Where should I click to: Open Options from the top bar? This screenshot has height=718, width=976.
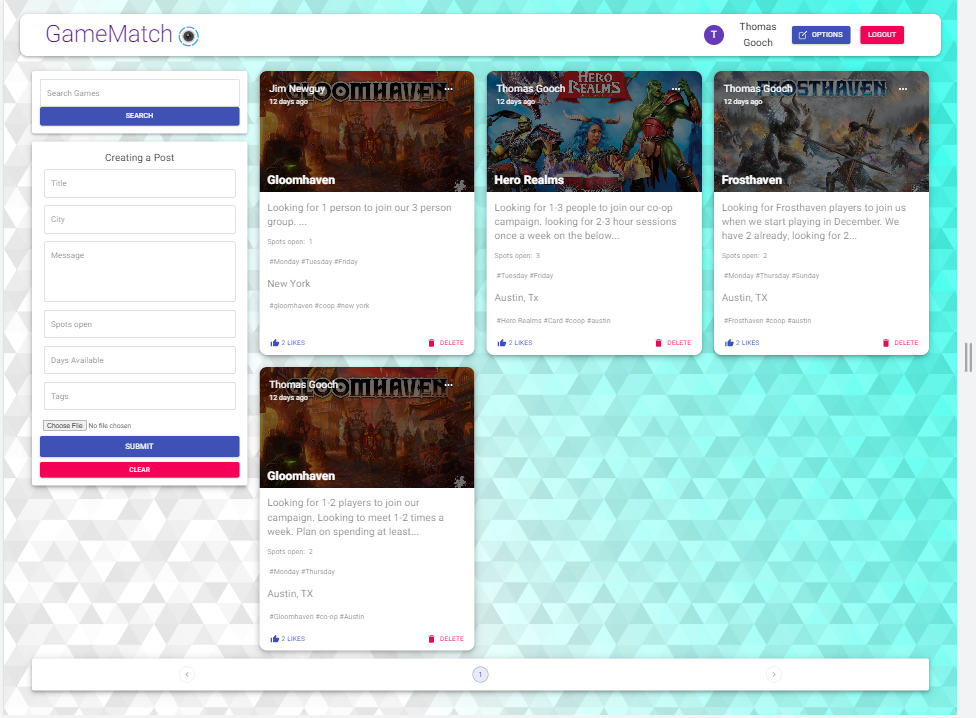[x=820, y=35]
